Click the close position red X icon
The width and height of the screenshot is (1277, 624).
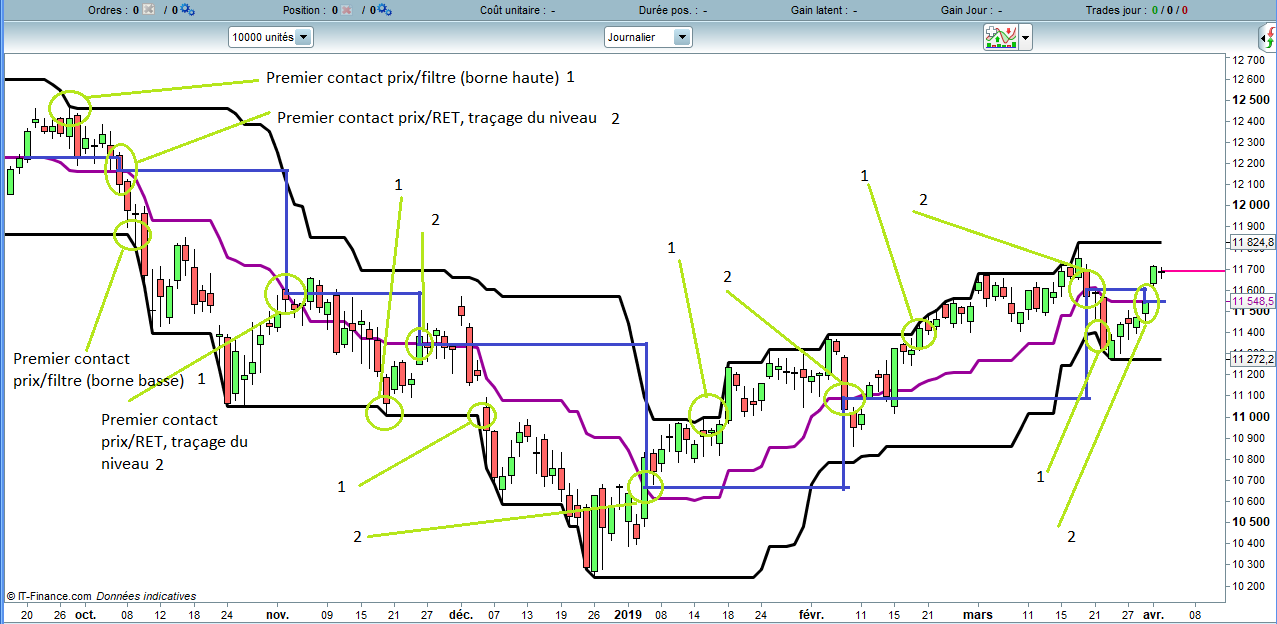coord(346,10)
